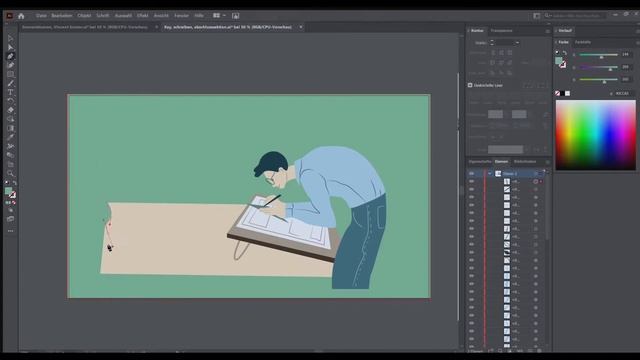
Task: Open the Schrift menu
Action: 103,16
